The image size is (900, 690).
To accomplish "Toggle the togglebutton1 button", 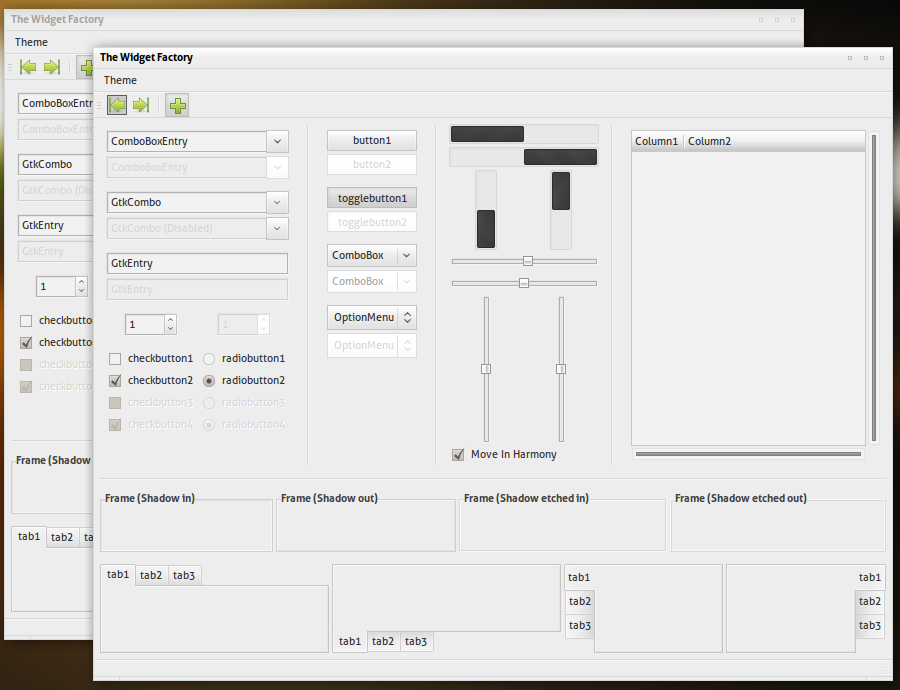I will point(372,198).
